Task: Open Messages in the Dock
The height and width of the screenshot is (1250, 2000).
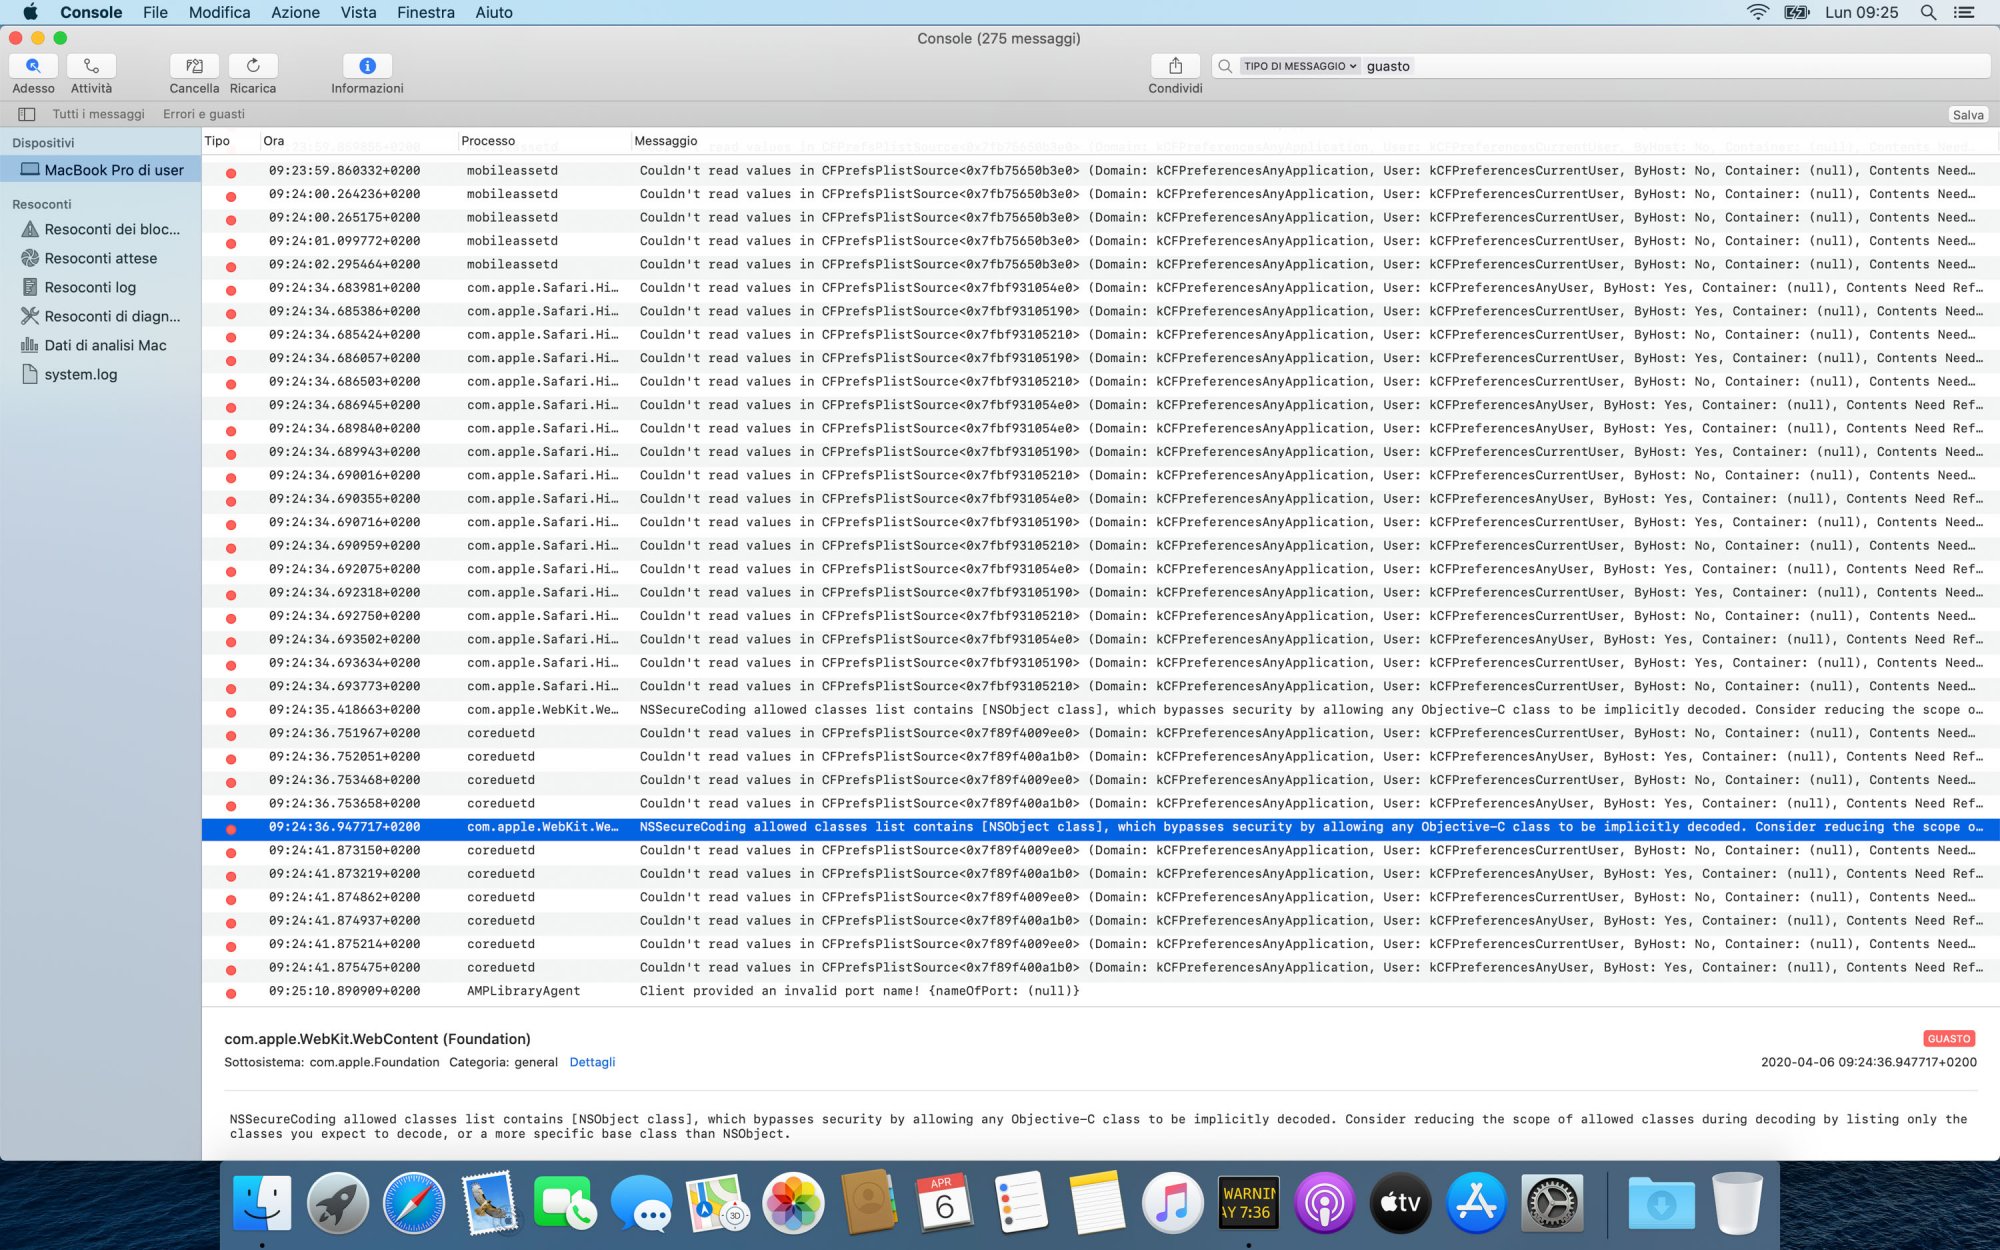Action: point(641,1203)
